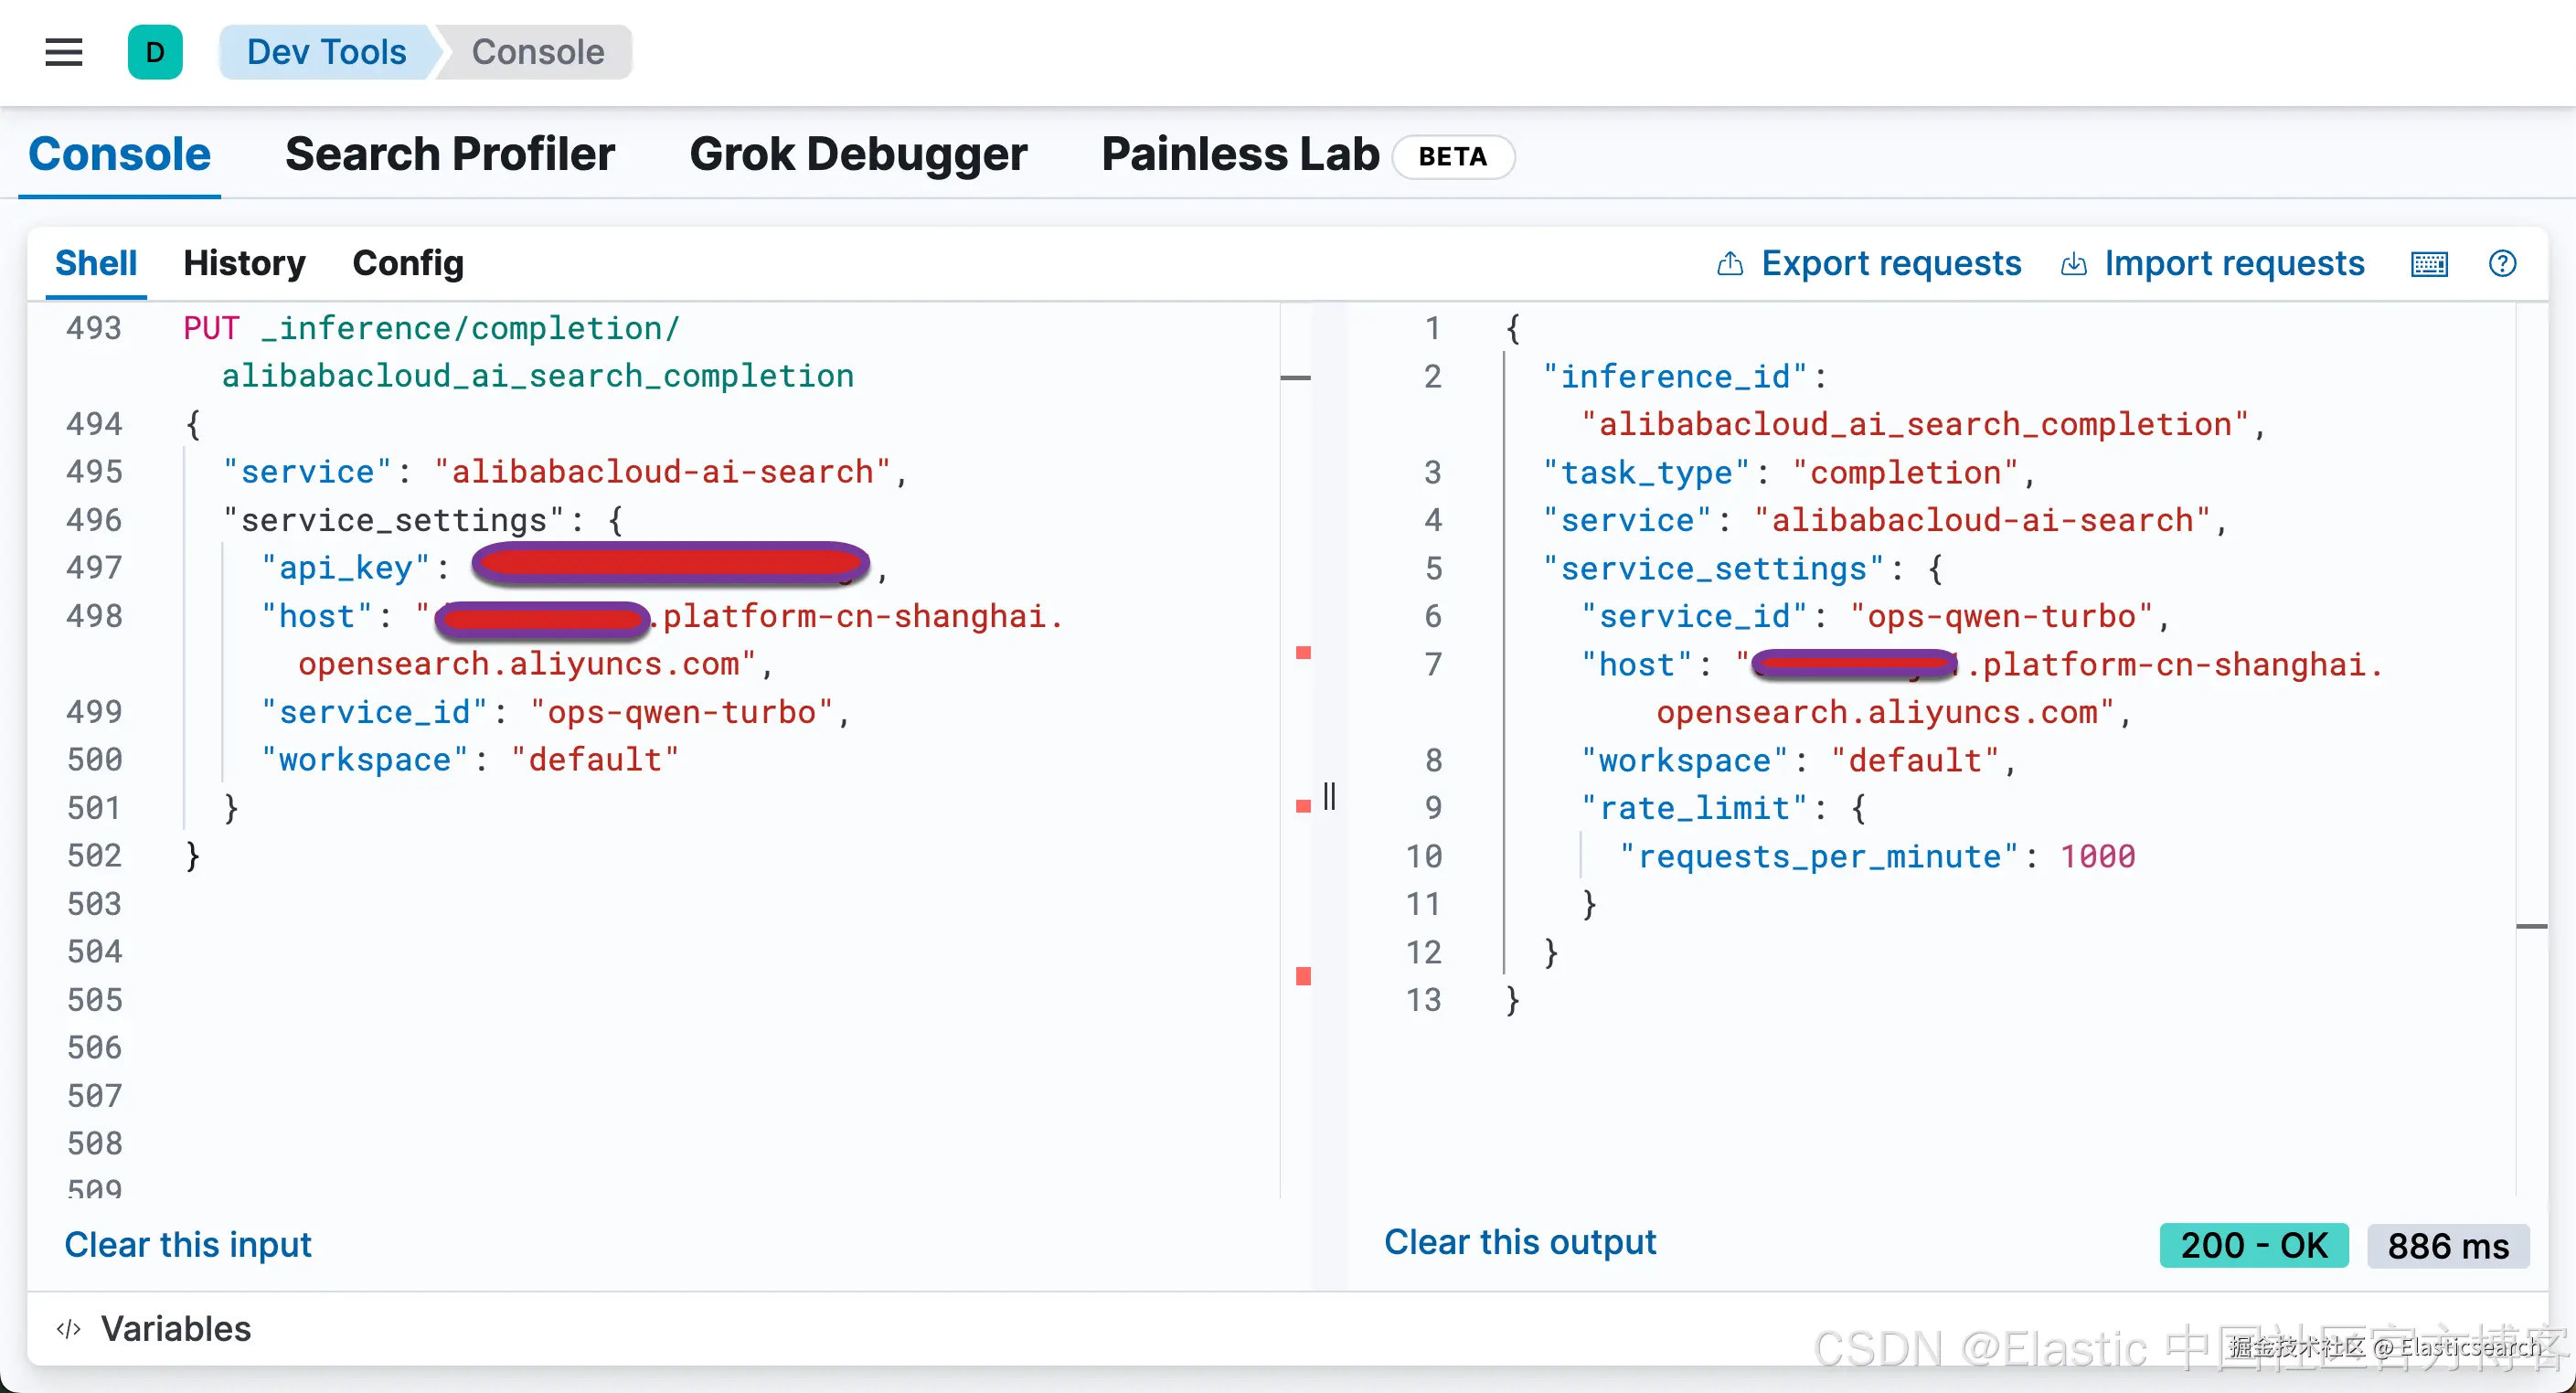Click "task_type" key in output
The image size is (2576, 1393).
(x=1646, y=472)
